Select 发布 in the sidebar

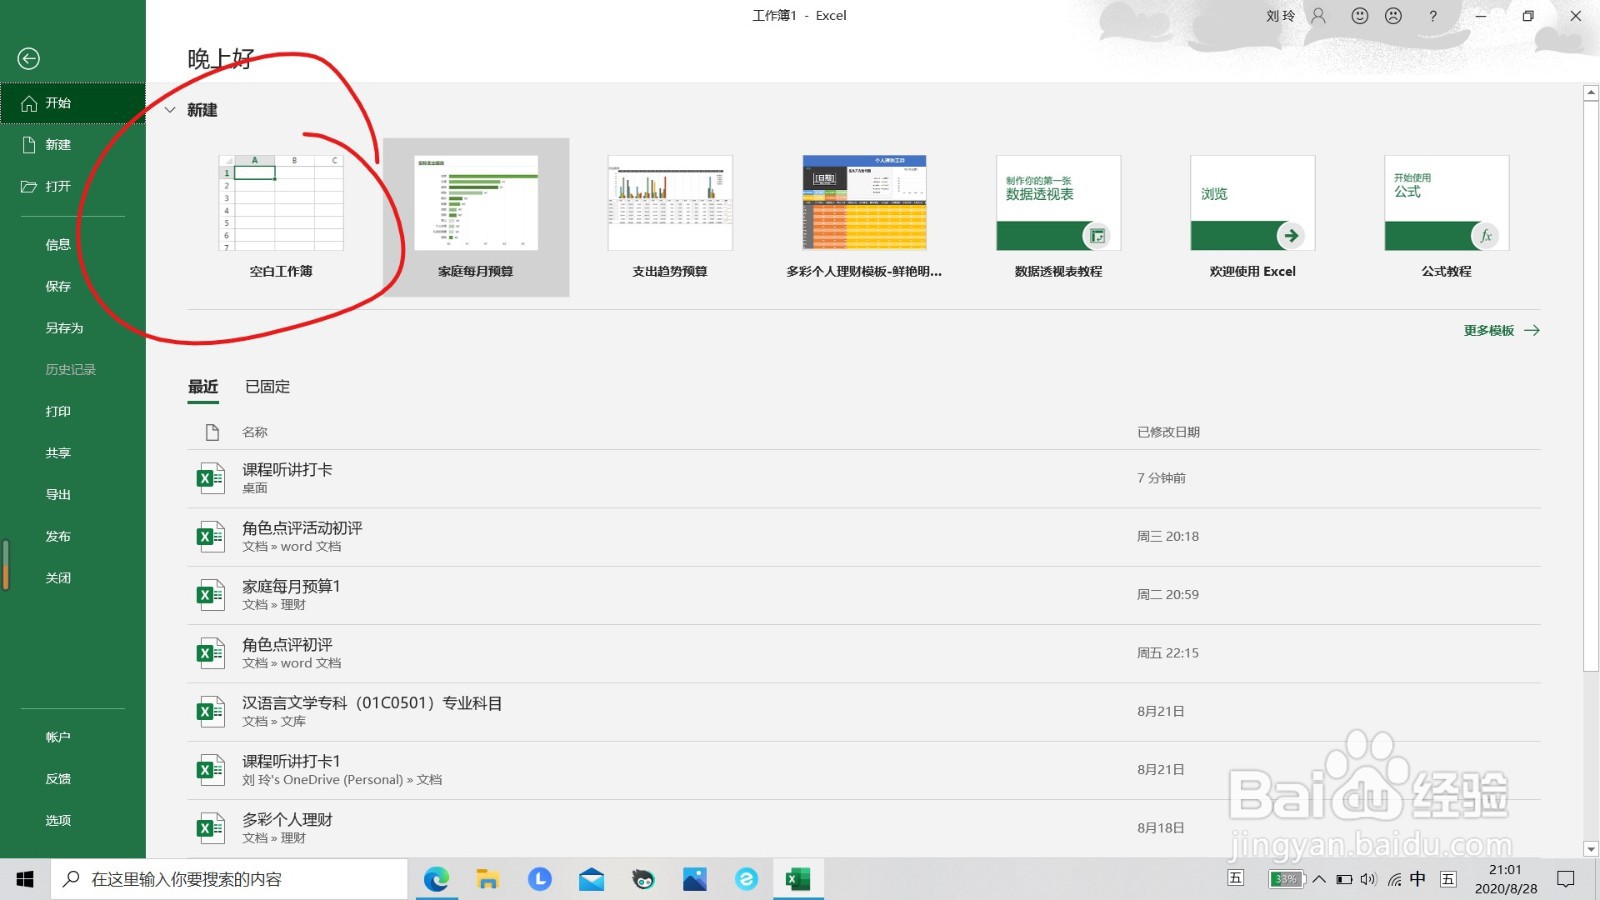(73, 536)
